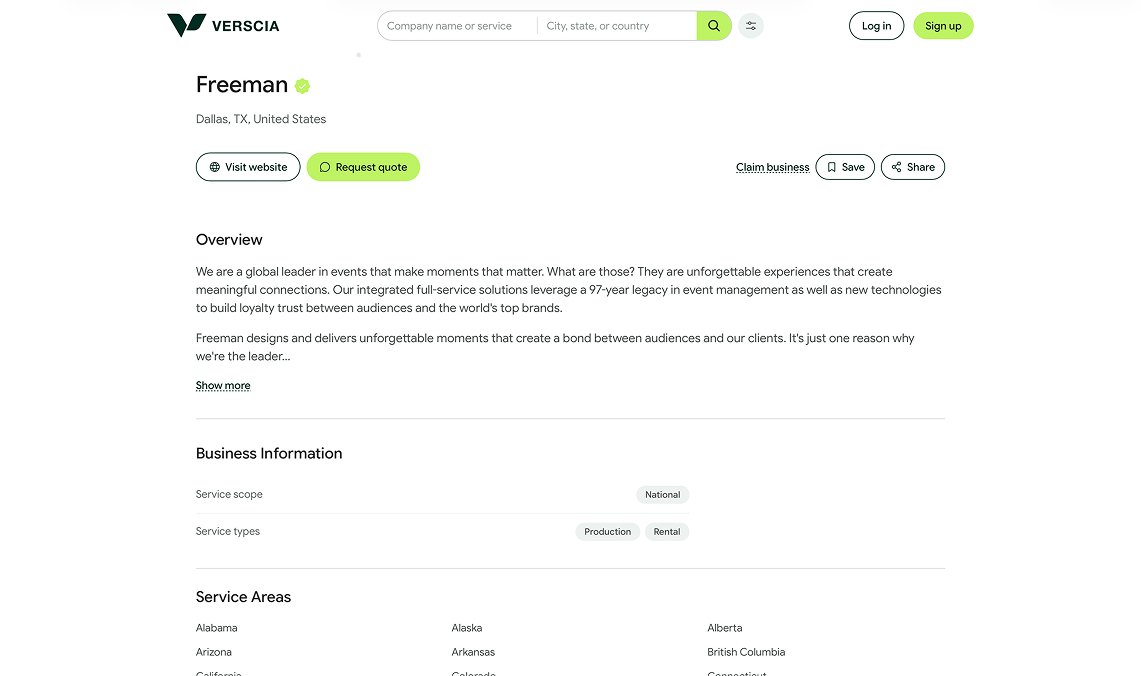The height and width of the screenshot is (676, 1141).
Task: Click the magnifier search button
Action: (x=714, y=25)
